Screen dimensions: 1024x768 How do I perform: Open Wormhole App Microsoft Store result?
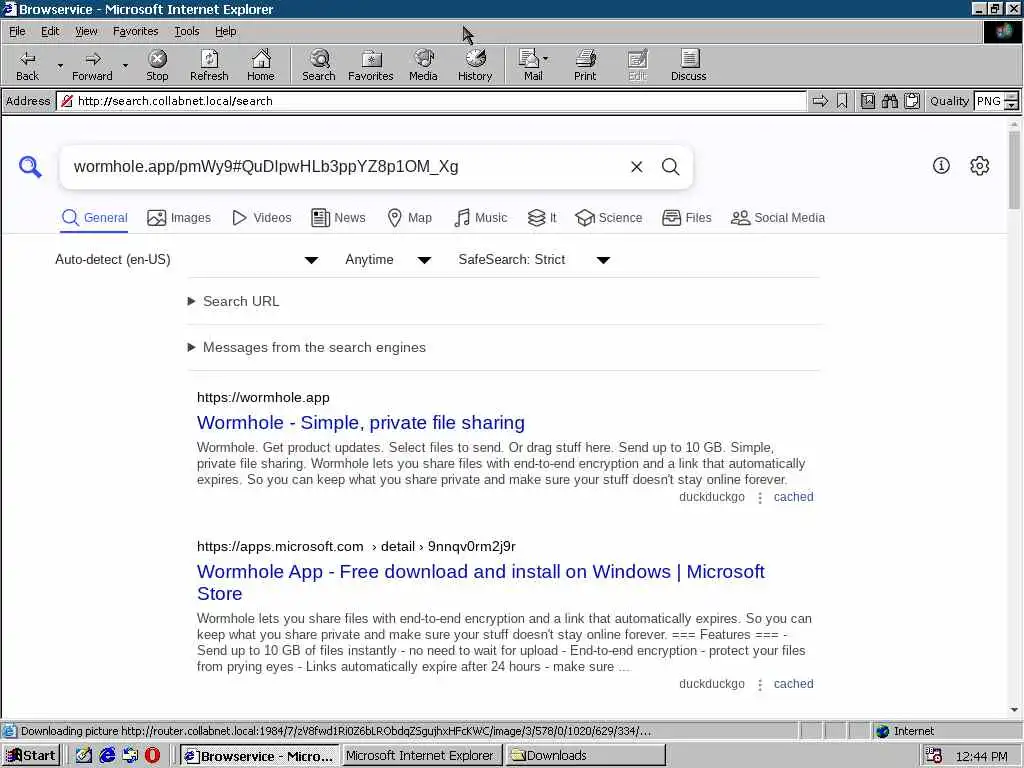pos(481,583)
